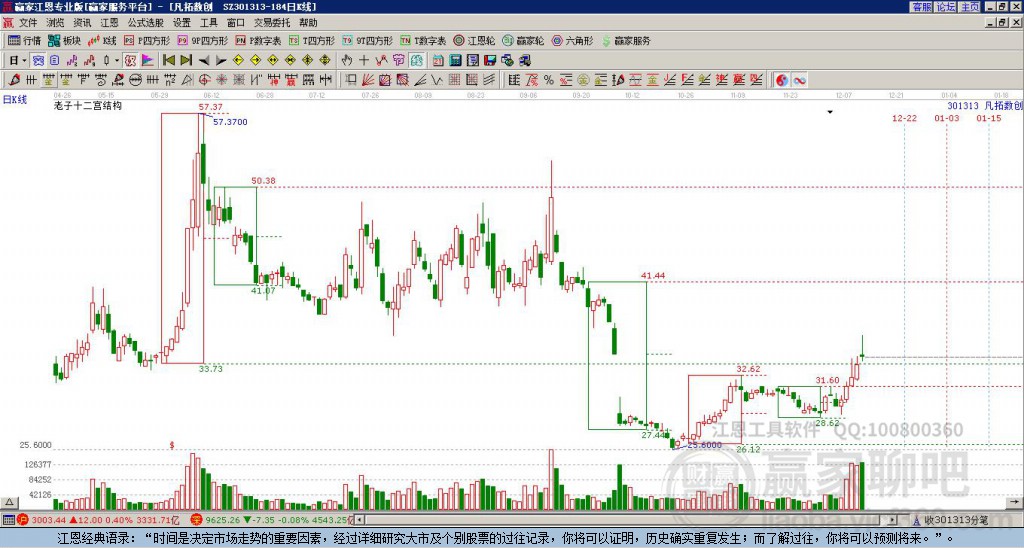This screenshot has width=1024, height=548.
Task: Click the save (floppy disk) icon
Action: [490, 61]
